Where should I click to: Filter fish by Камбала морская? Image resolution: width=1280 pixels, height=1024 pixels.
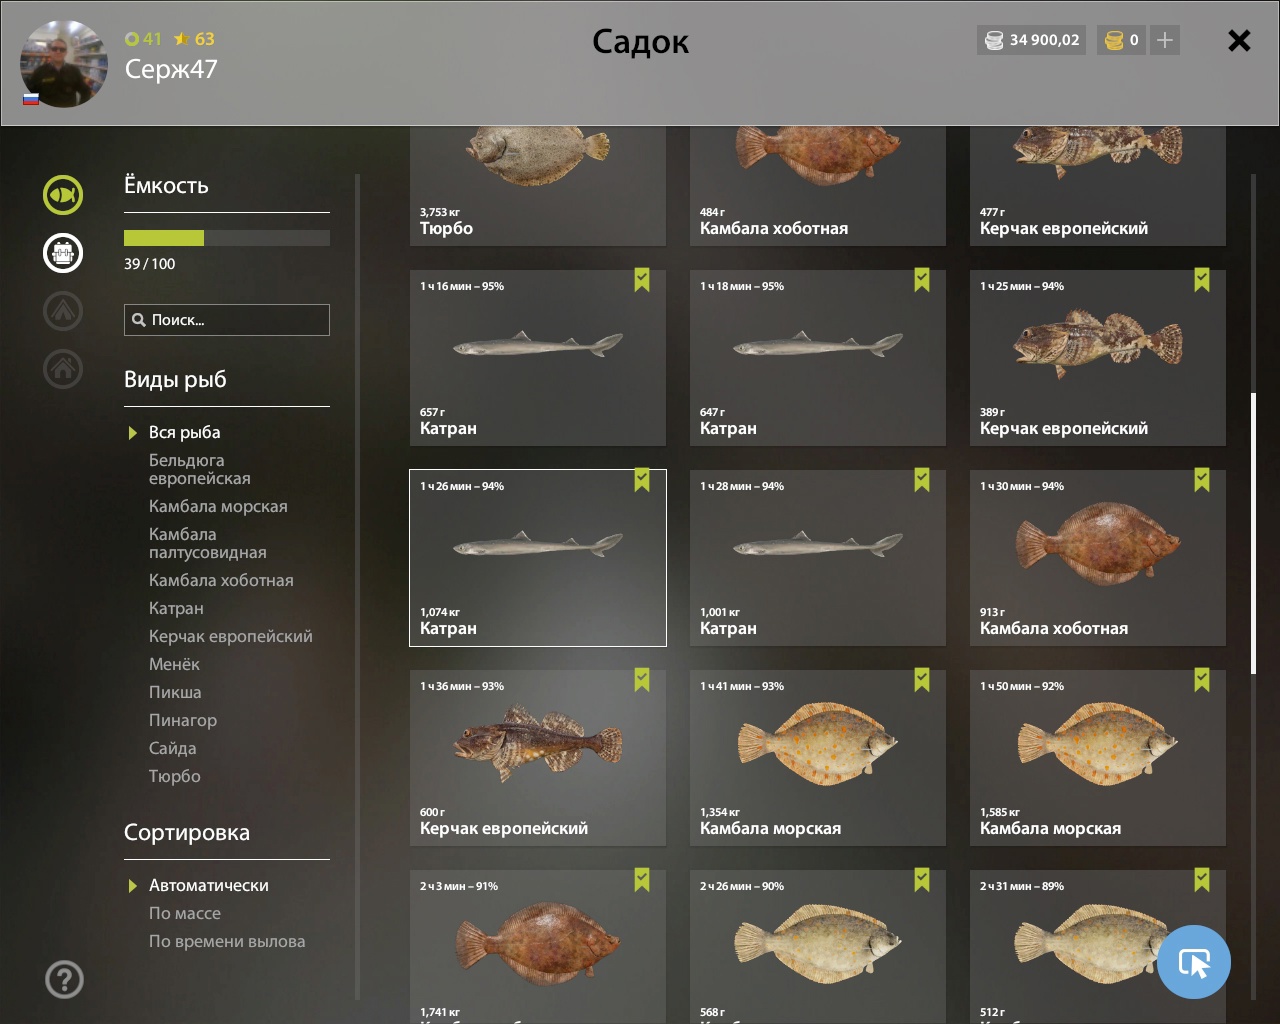(218, 506)
